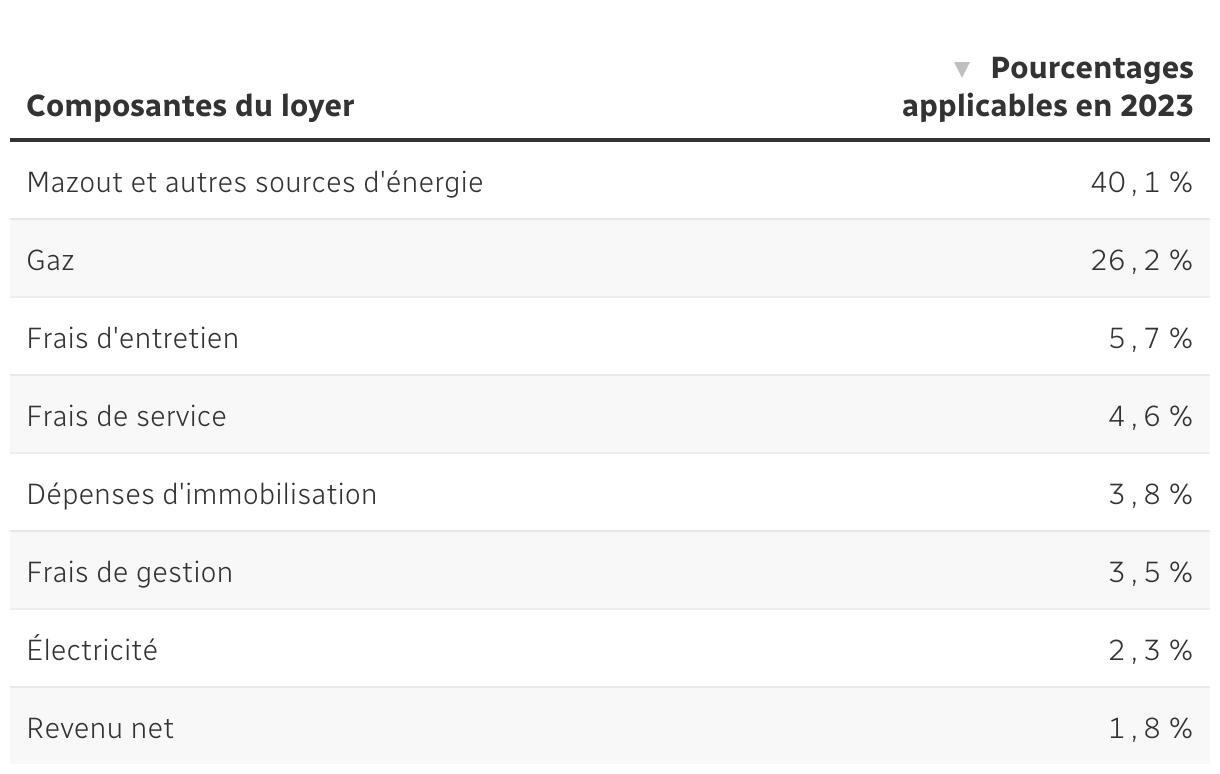Select the Électricité row label
Screen dimensions: 1220x774
coord(92,649)
